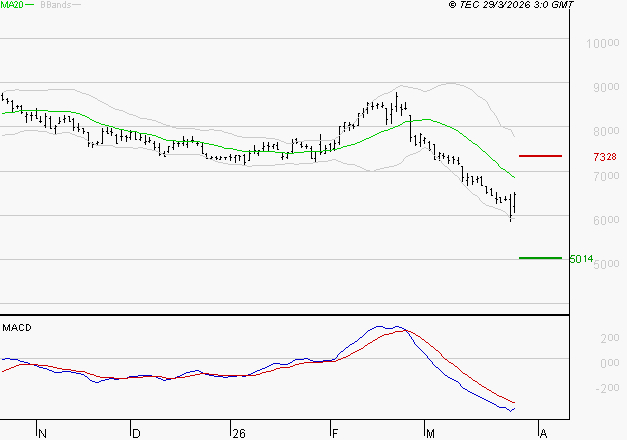The image size is (627, 440).
Task: Click the MA20 legend label
Action: pyautogui.click(x=12, y=4)
